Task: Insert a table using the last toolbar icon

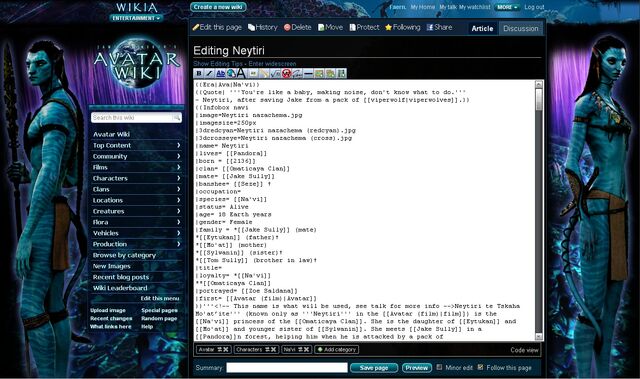Action: (342, 73)
